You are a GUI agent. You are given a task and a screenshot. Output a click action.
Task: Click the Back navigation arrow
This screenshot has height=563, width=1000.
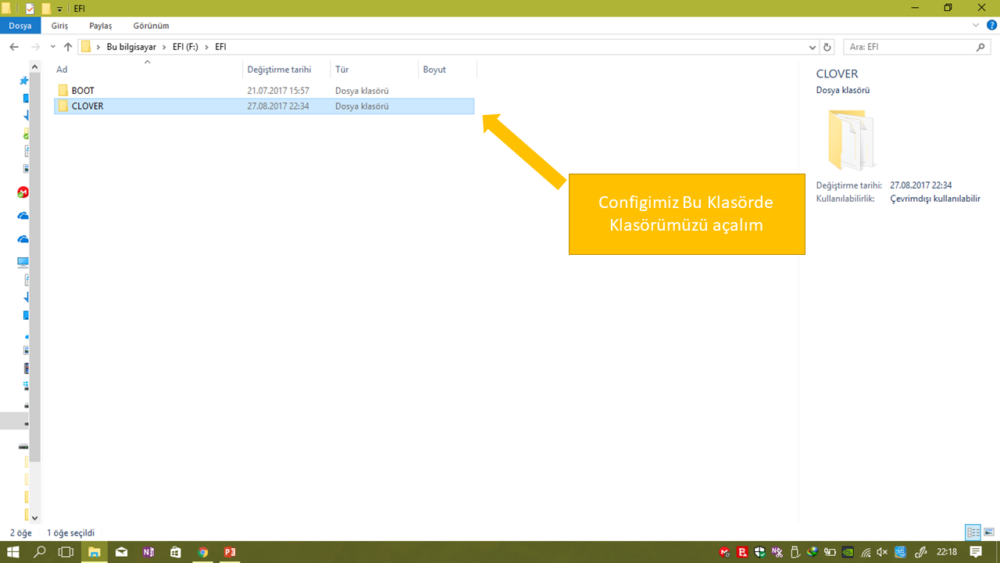(x=14, y=47)
